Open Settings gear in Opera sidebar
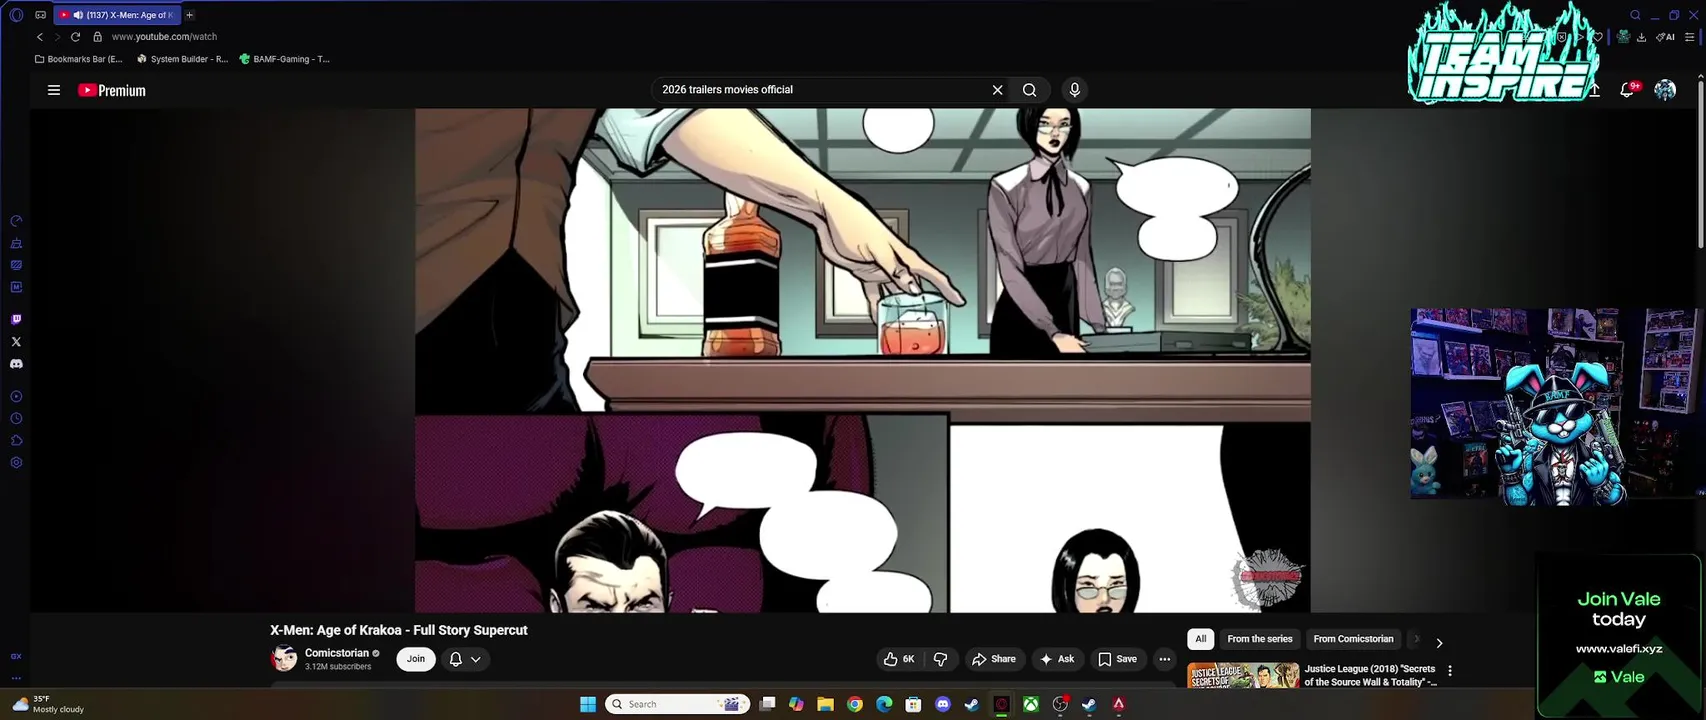The width and height of the screenshot is (1706, 720). coord(16,463)
